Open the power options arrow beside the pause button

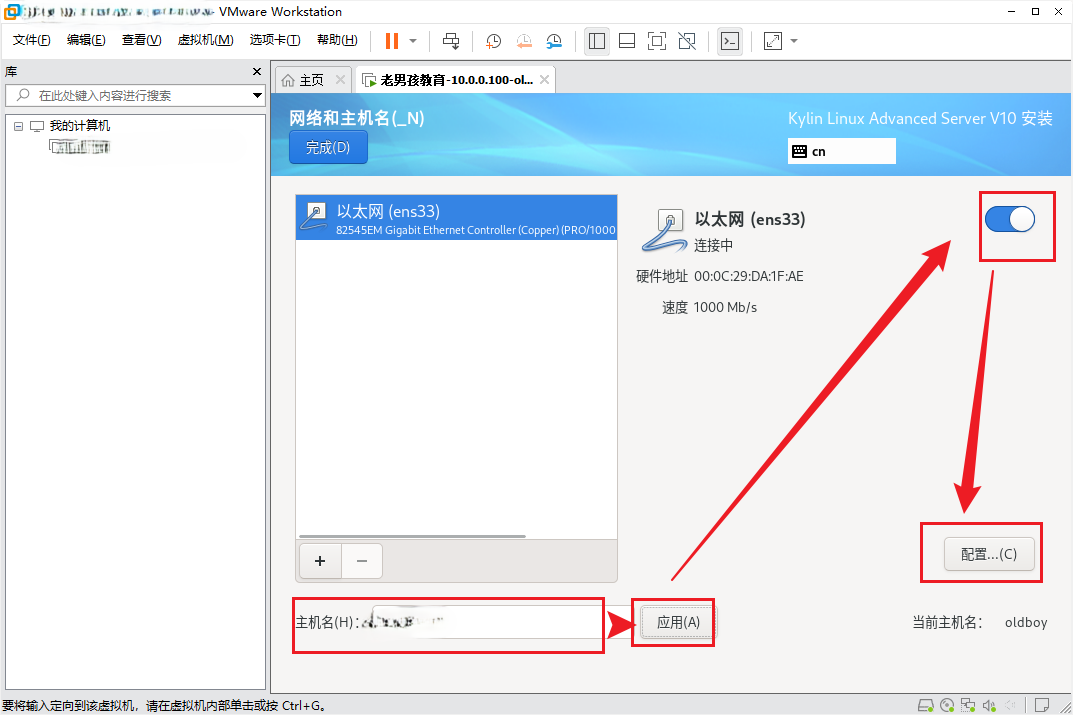(413, 41)
